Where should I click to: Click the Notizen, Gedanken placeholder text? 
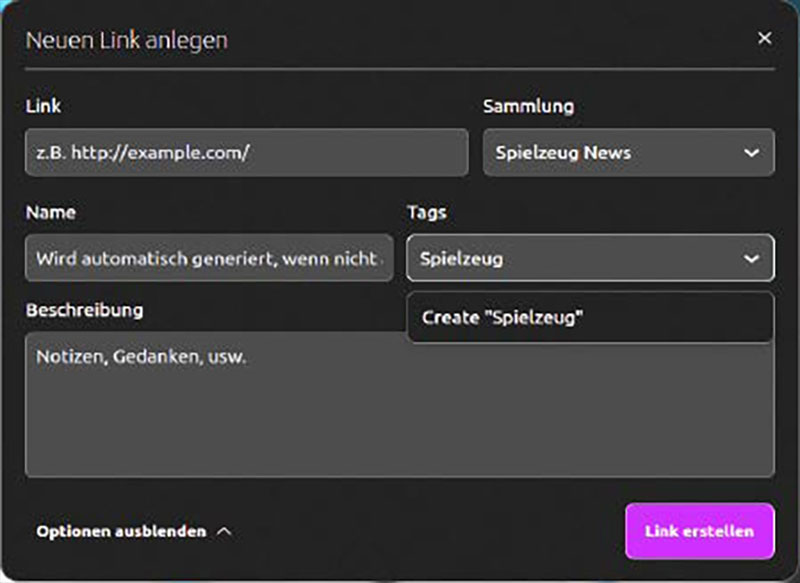140,357
